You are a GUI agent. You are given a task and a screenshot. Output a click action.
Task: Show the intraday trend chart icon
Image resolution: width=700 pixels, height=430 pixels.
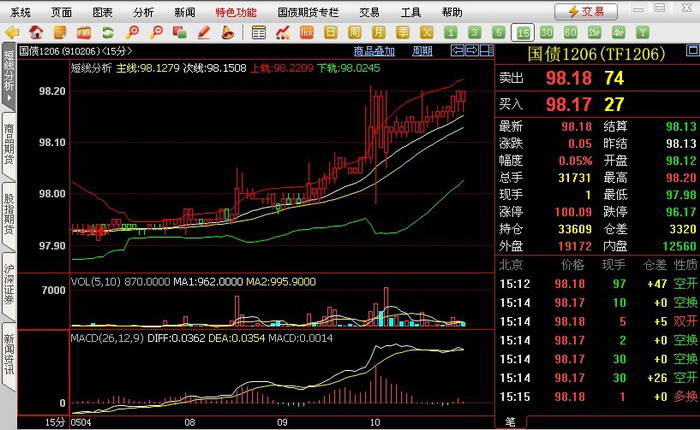283,33
